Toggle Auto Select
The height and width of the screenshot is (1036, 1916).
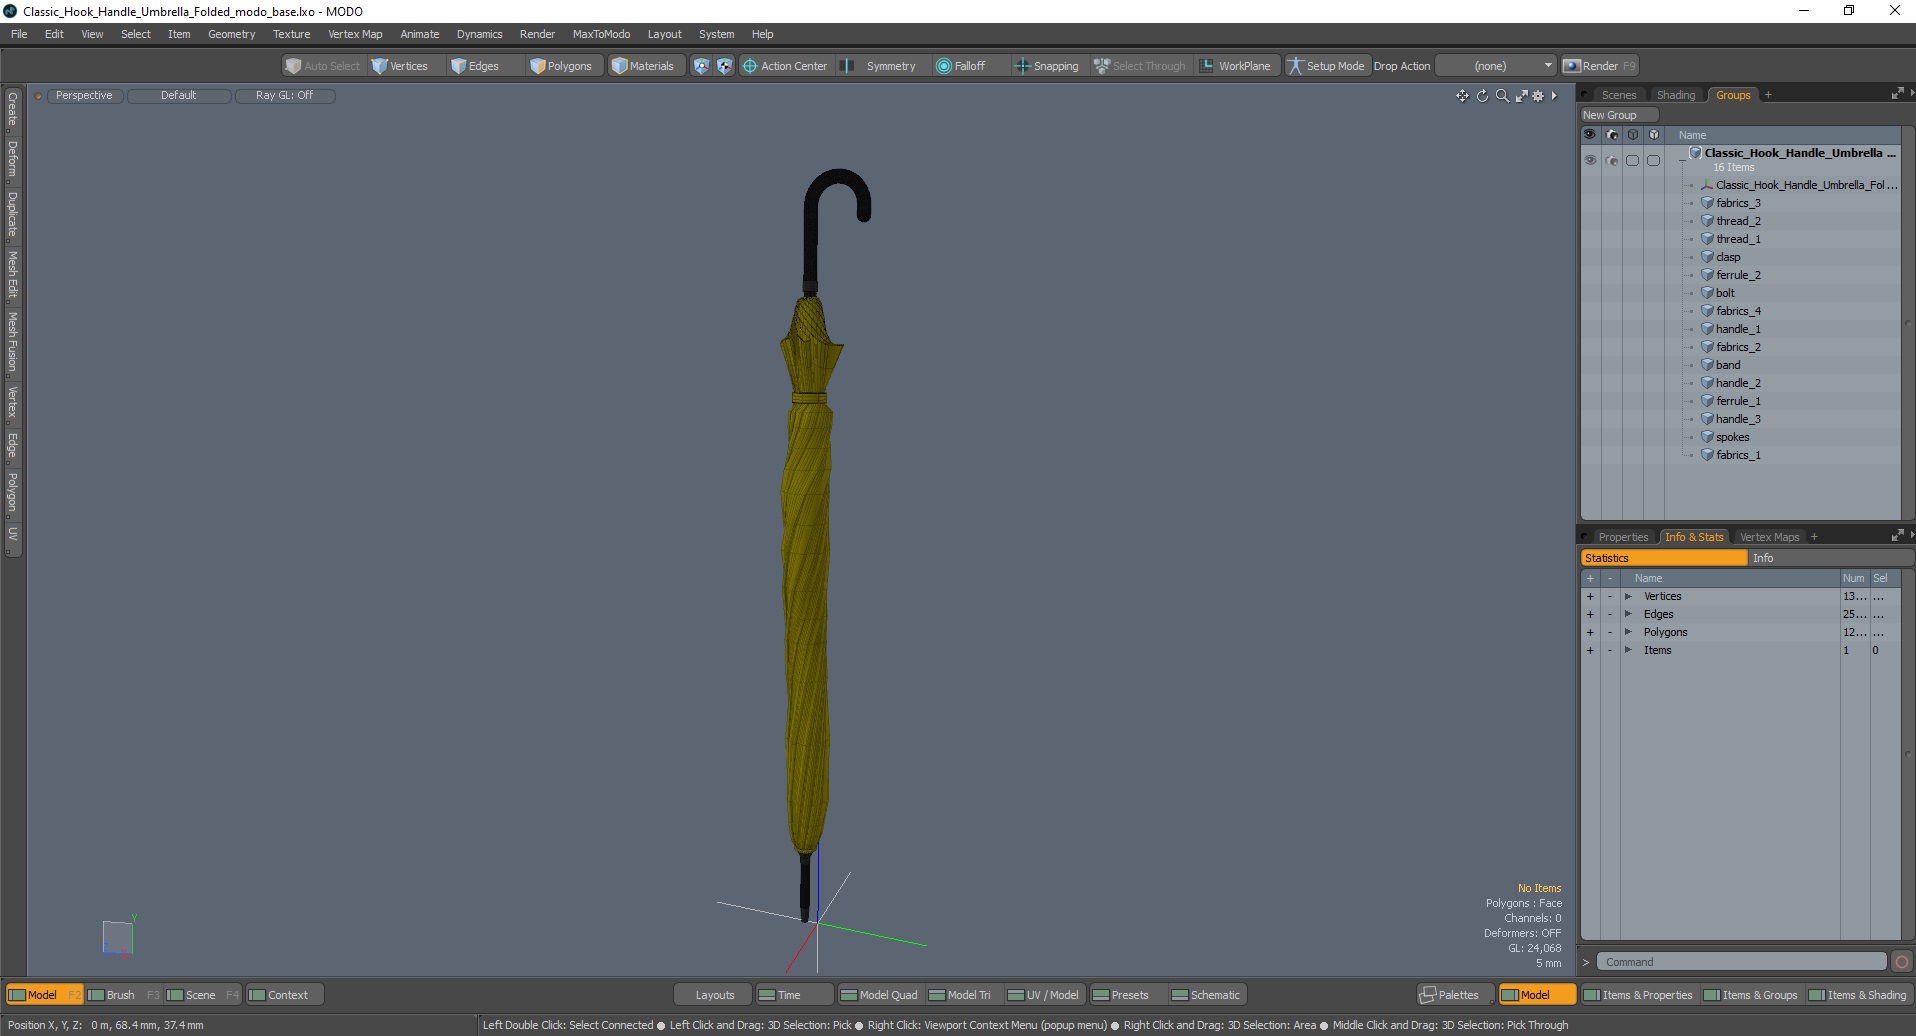[322, 66]
